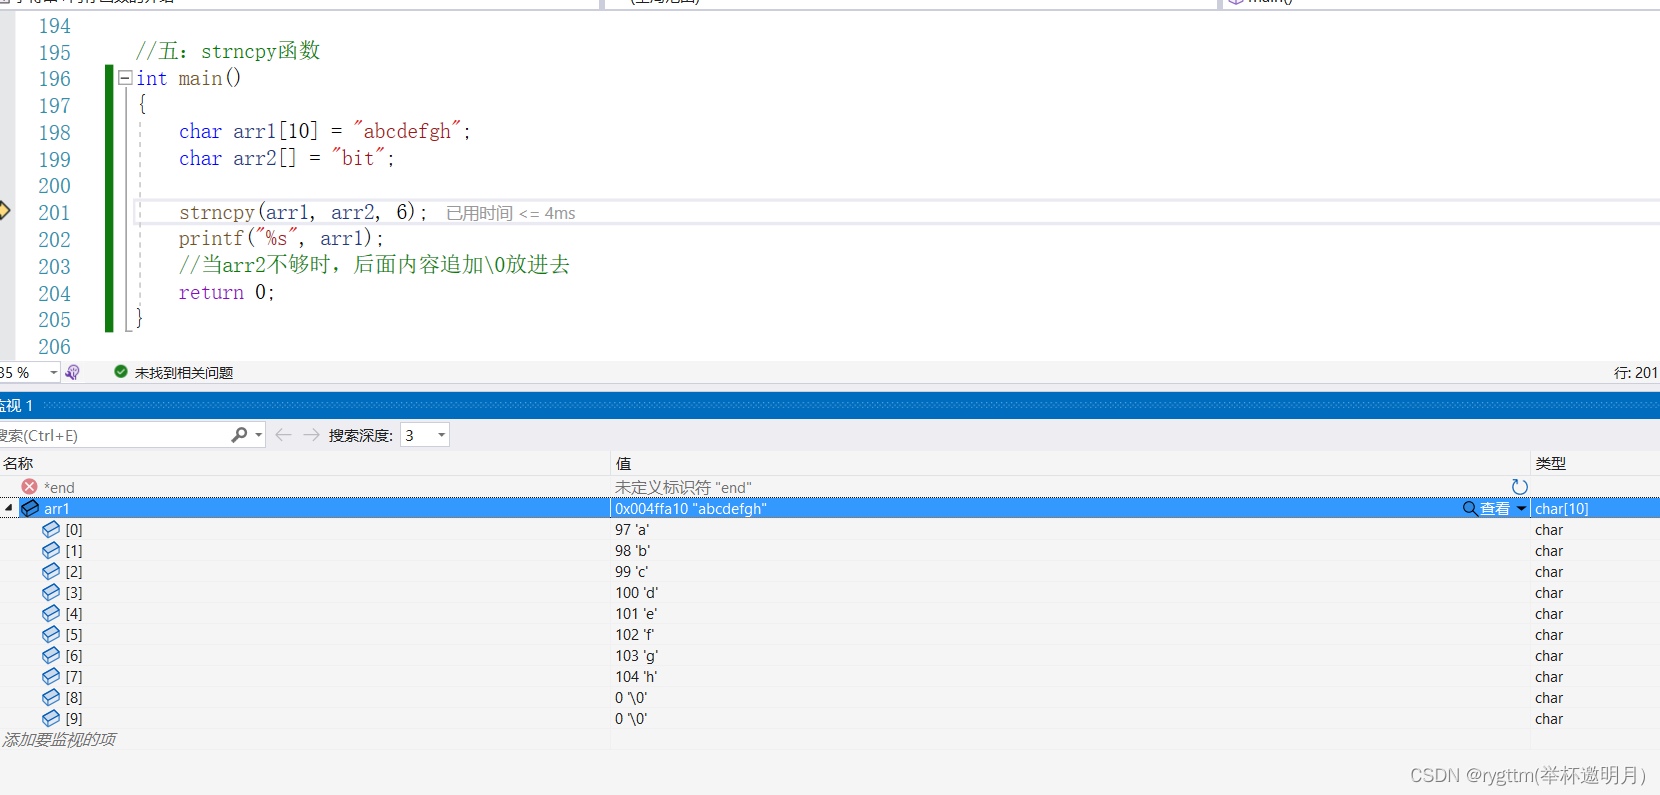Click the 'no issues found' status text
This screenshot has height=795, width=1660.
point(184,373)
